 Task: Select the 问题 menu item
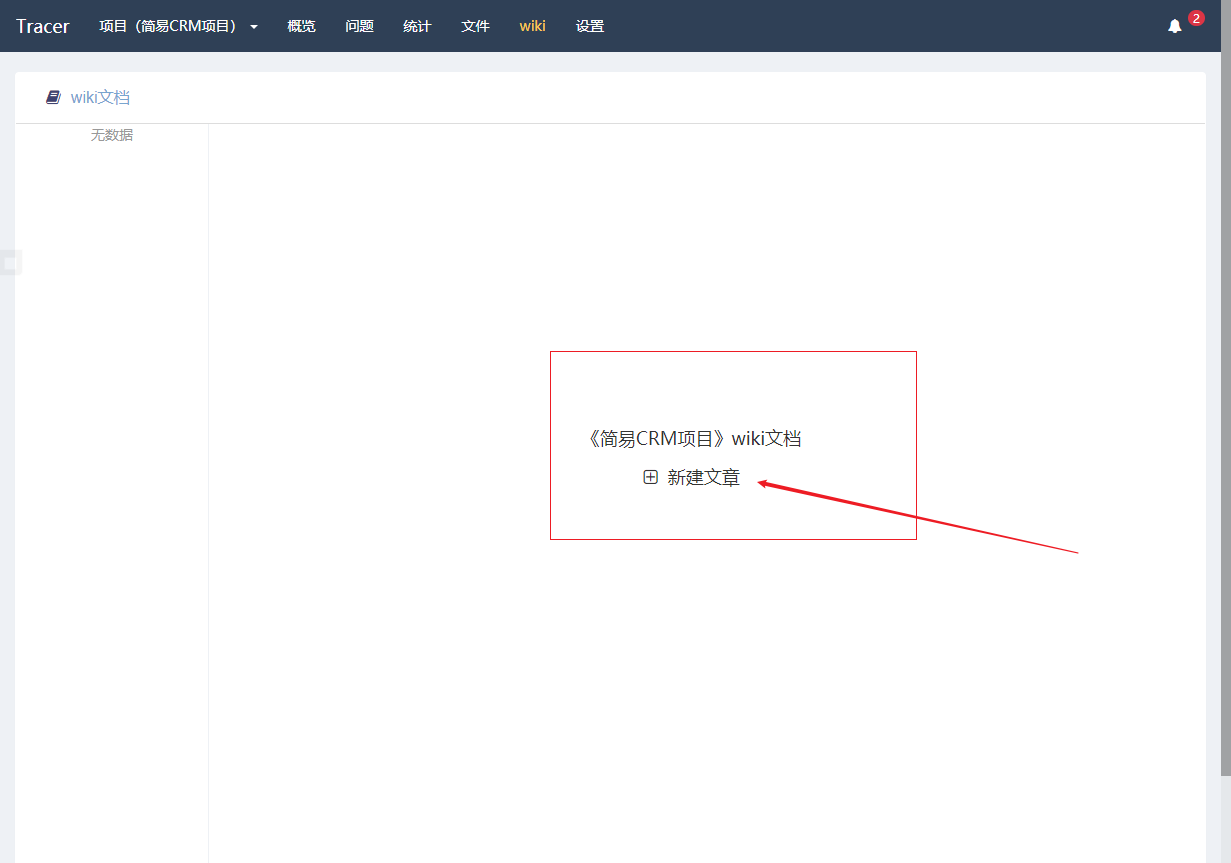pyautogui.click(x=359, y=26)
